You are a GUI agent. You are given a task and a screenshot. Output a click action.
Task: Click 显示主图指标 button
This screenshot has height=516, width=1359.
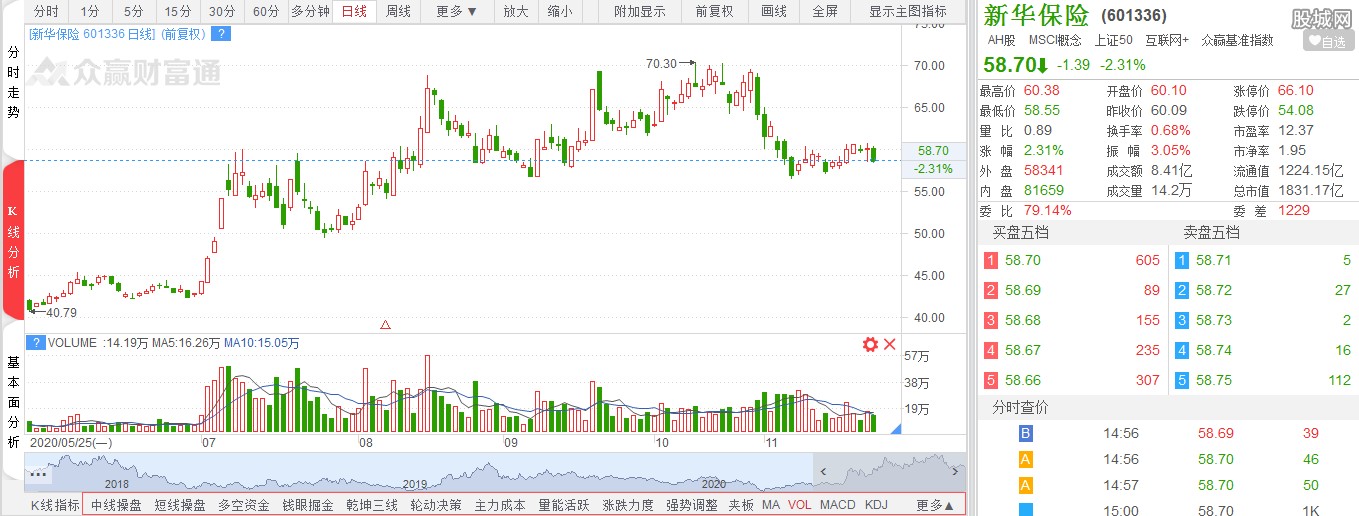(x=908, y=12)
